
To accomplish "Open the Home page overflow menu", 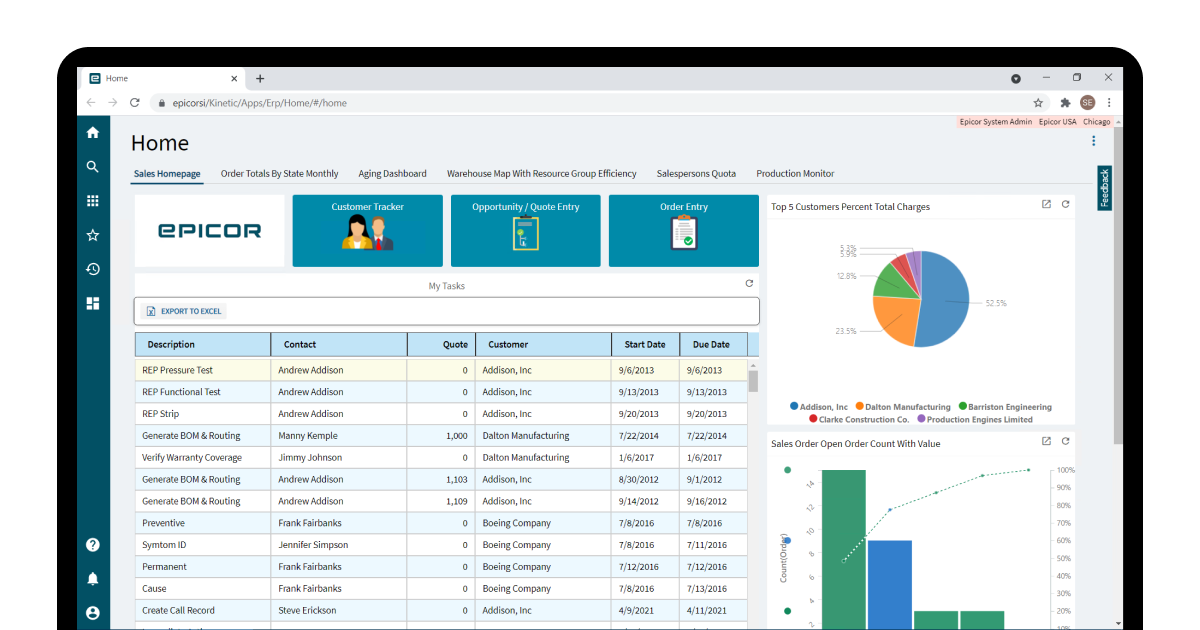I will click(1094, 141).
